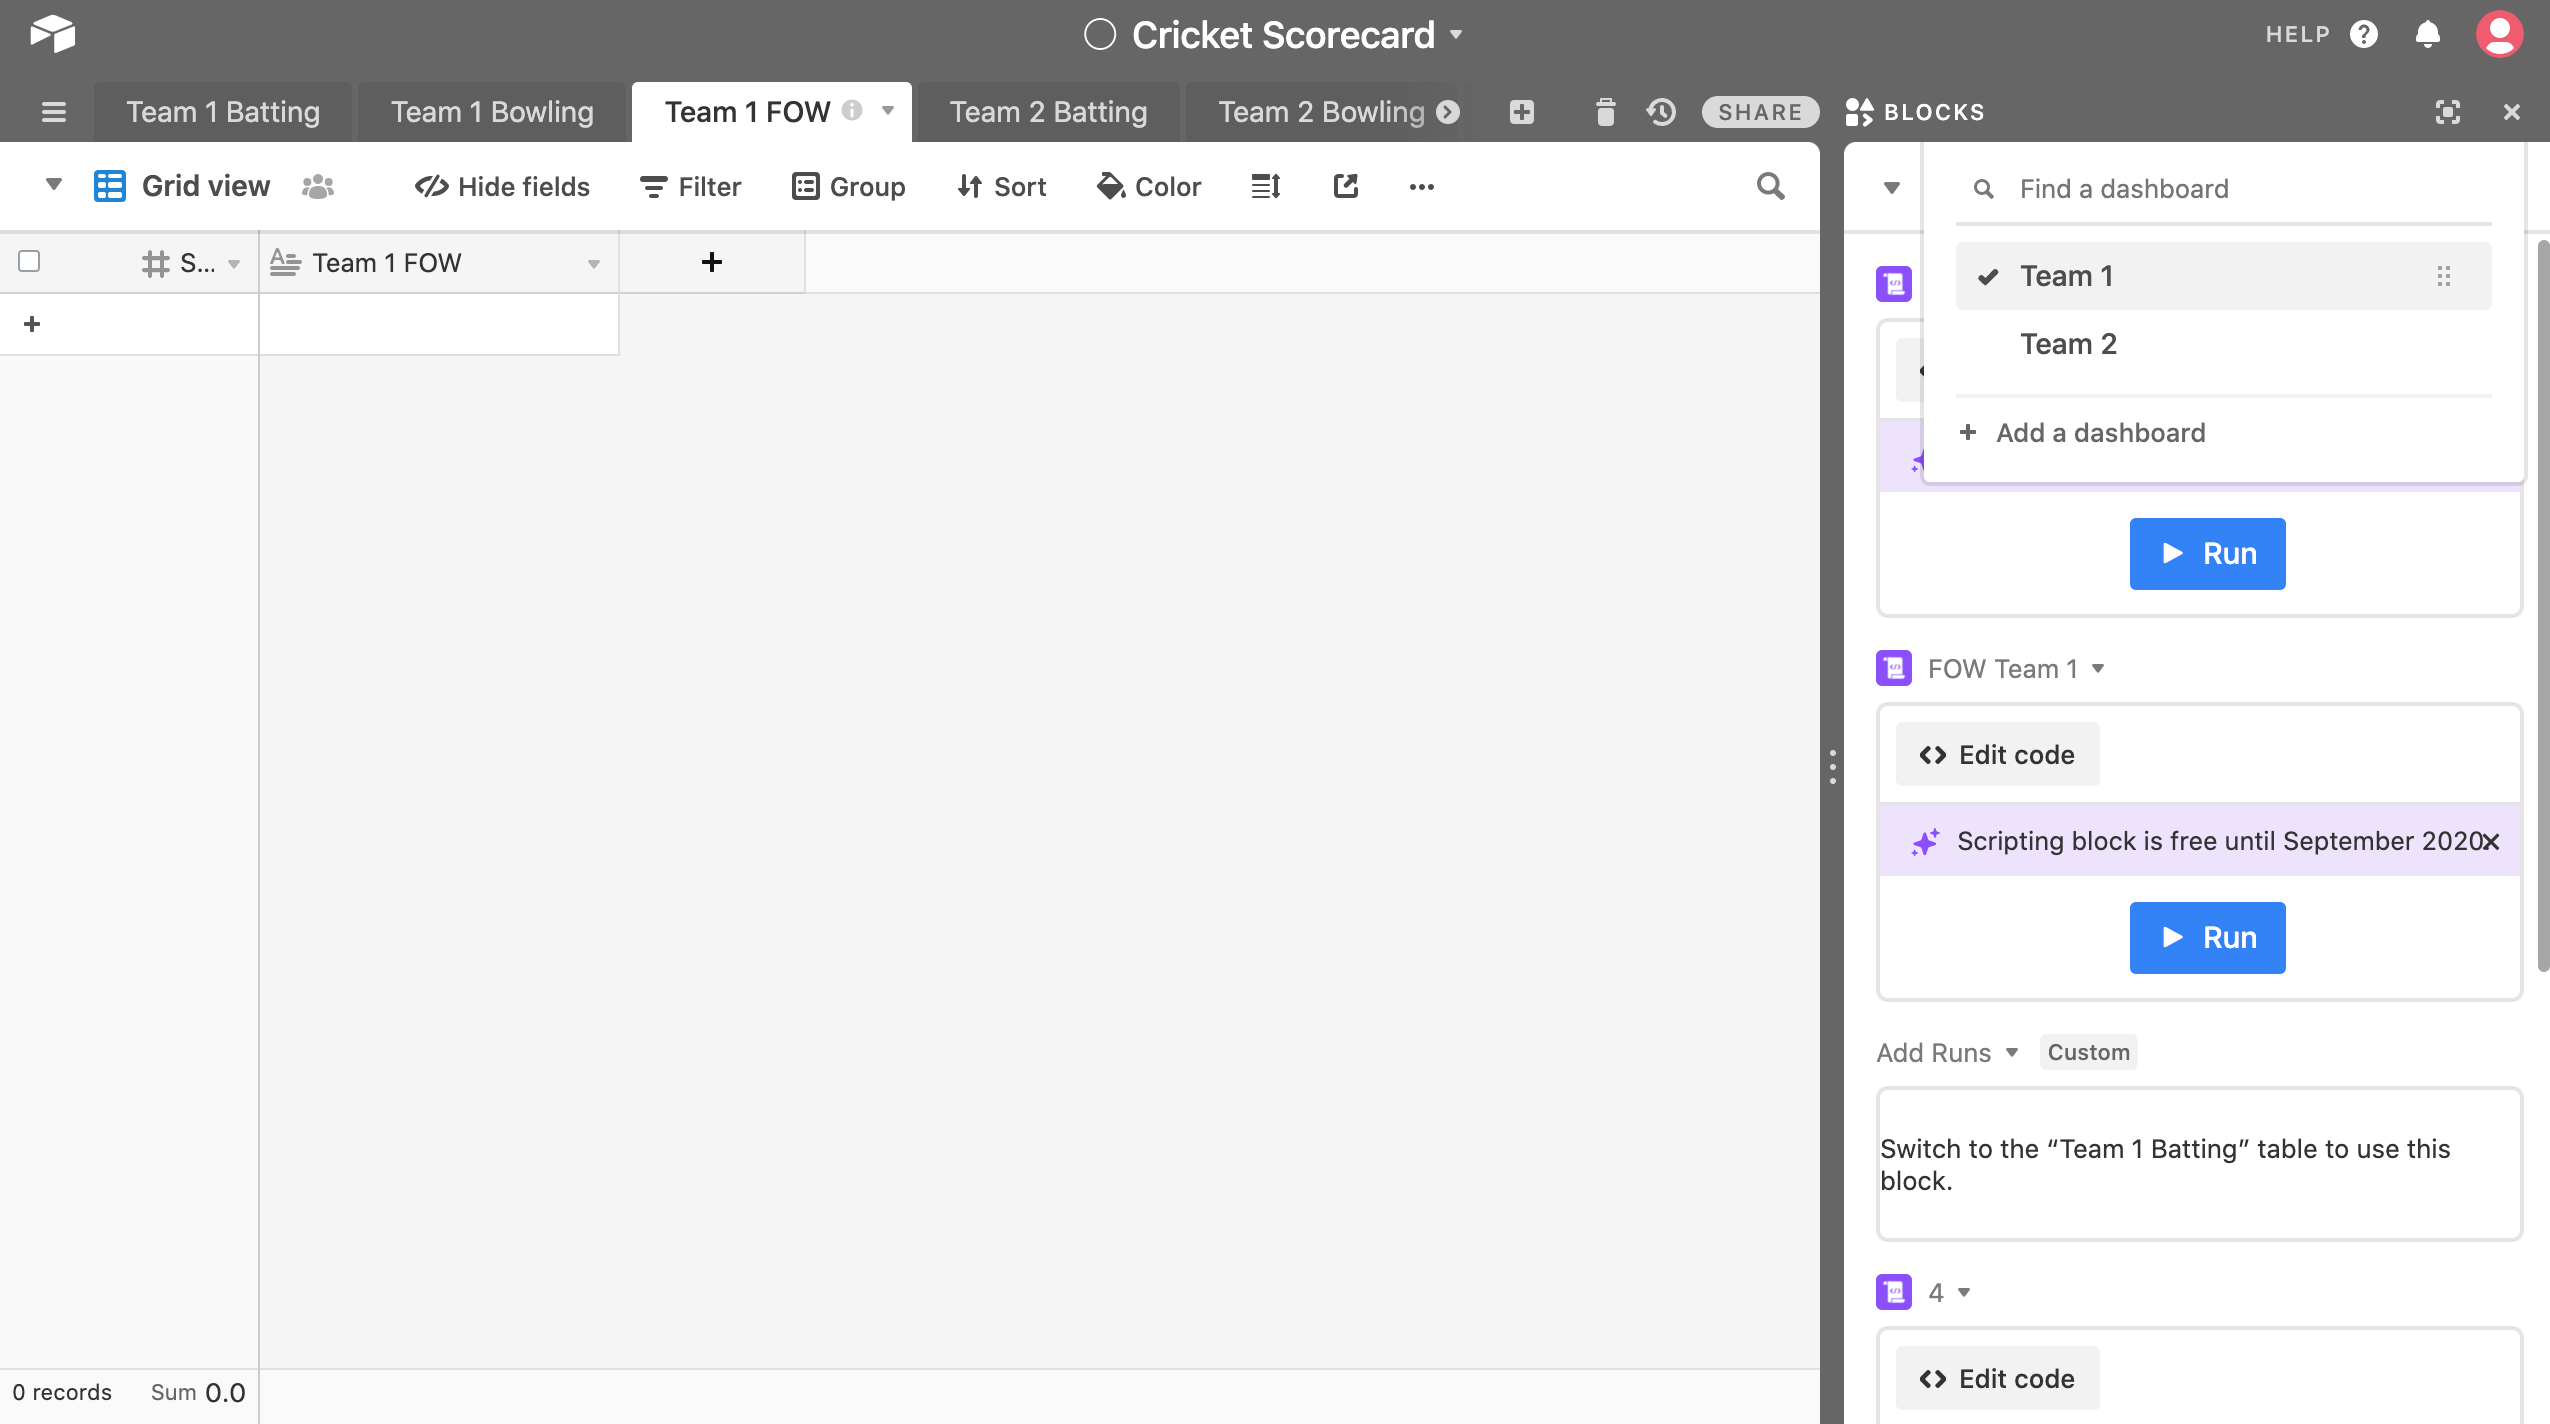Screen dimensions: 2550x1424
Task: Switch to Team 2 Batting tab
Action: [1048, 112]
